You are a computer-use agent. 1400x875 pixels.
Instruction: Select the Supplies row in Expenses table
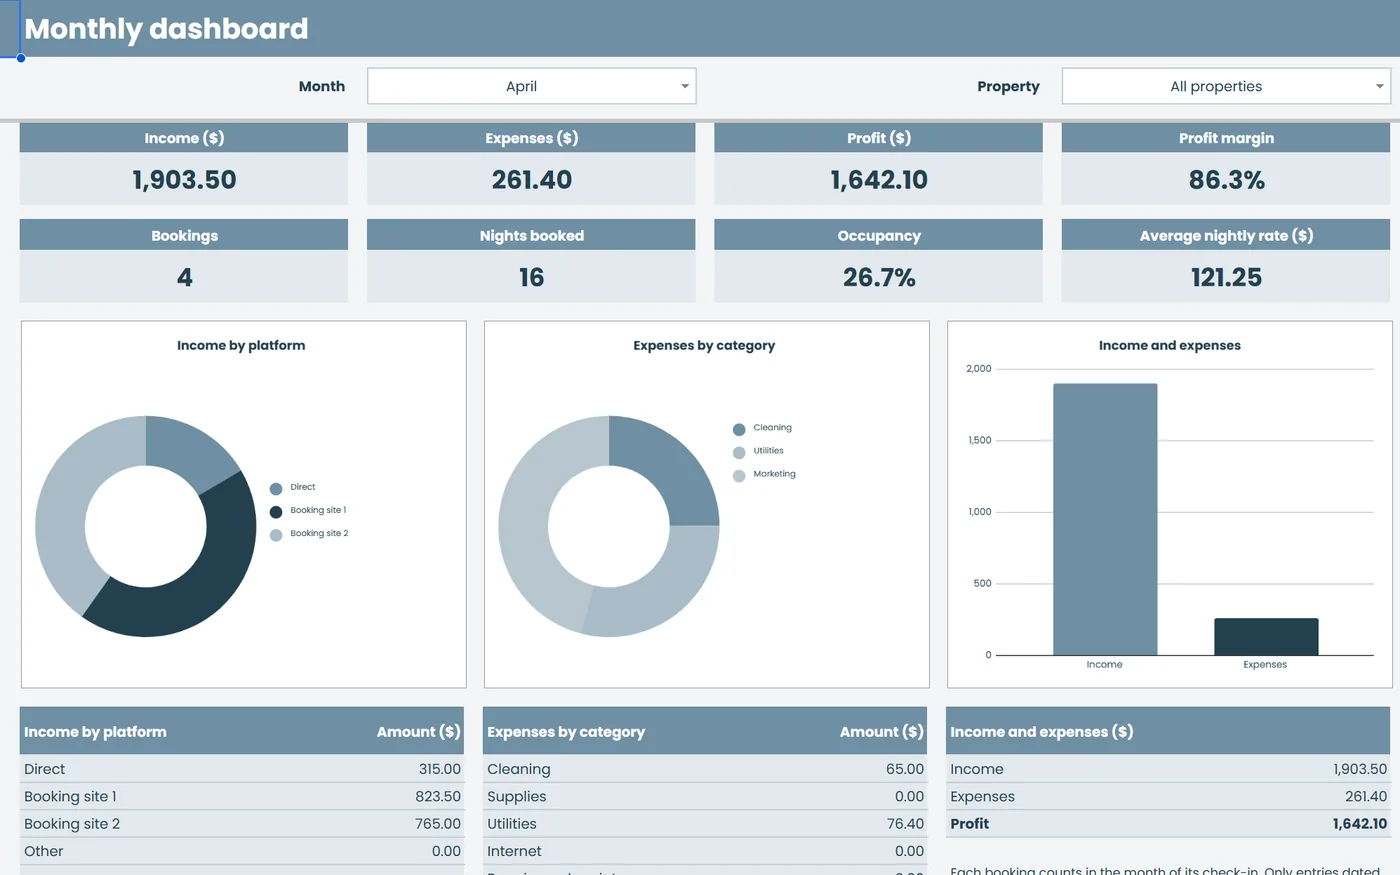705,796
